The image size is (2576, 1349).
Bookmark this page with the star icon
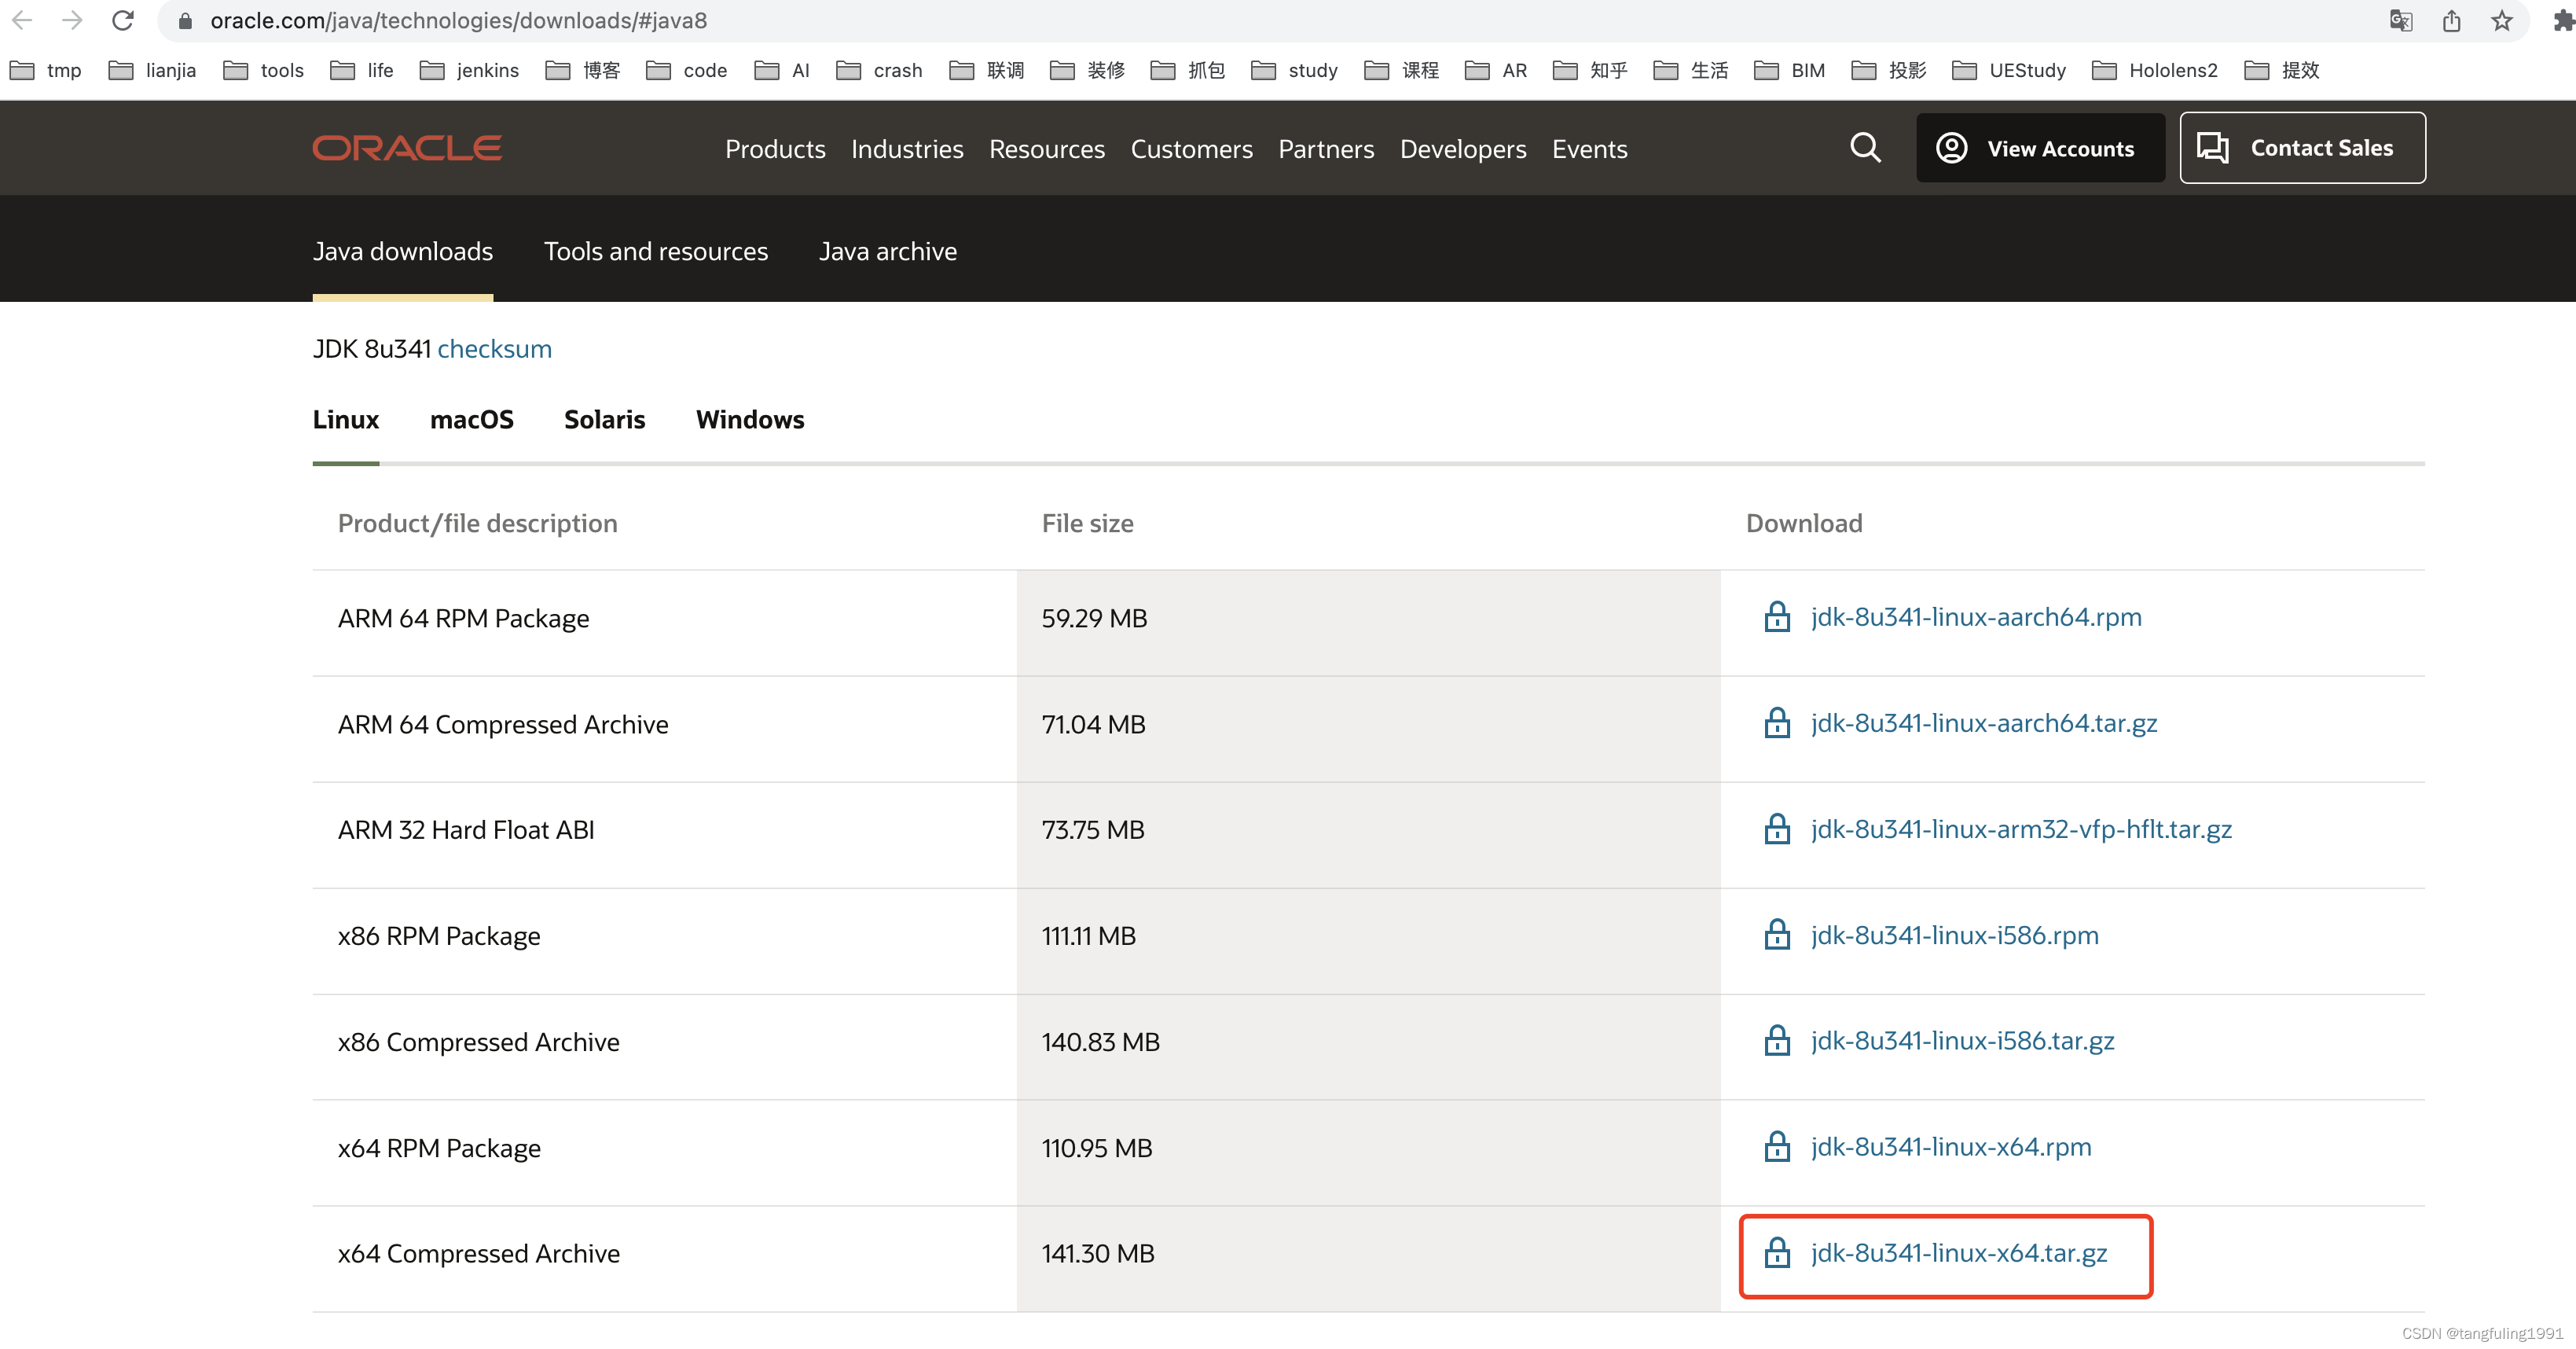(2502, 21)
